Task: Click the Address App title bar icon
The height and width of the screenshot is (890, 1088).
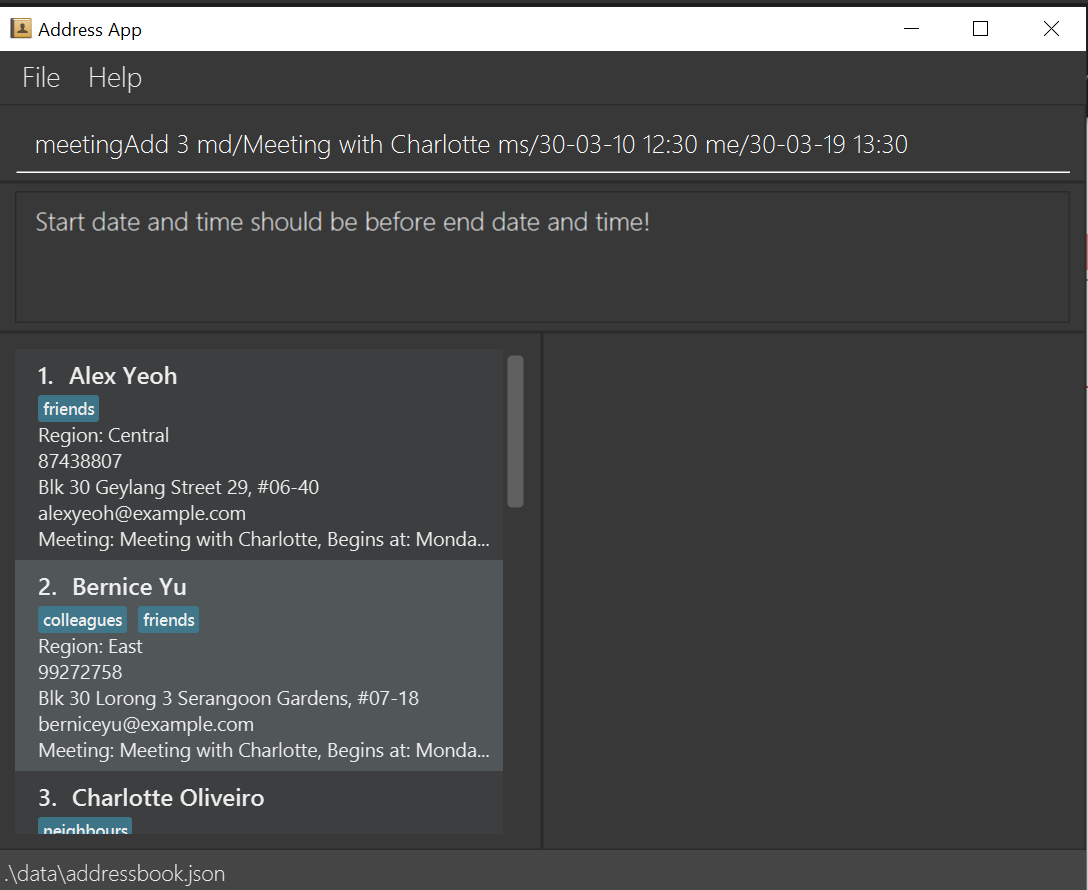Action: (x=21, y=28)
